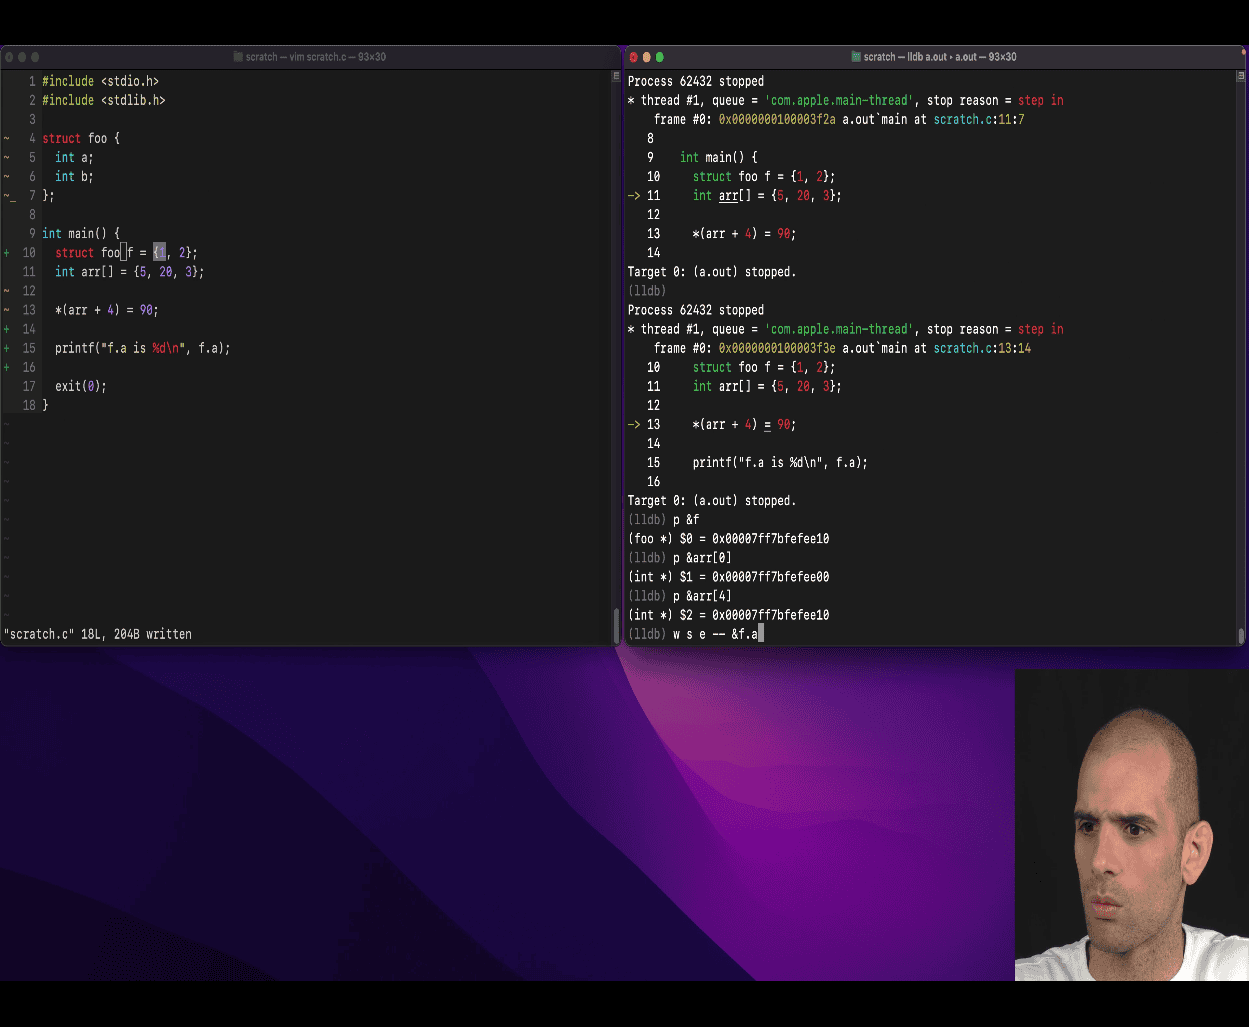1249x1027 pixels.
Task: Click the yellow arrow marker at line 11
Action: pos(633,196)
